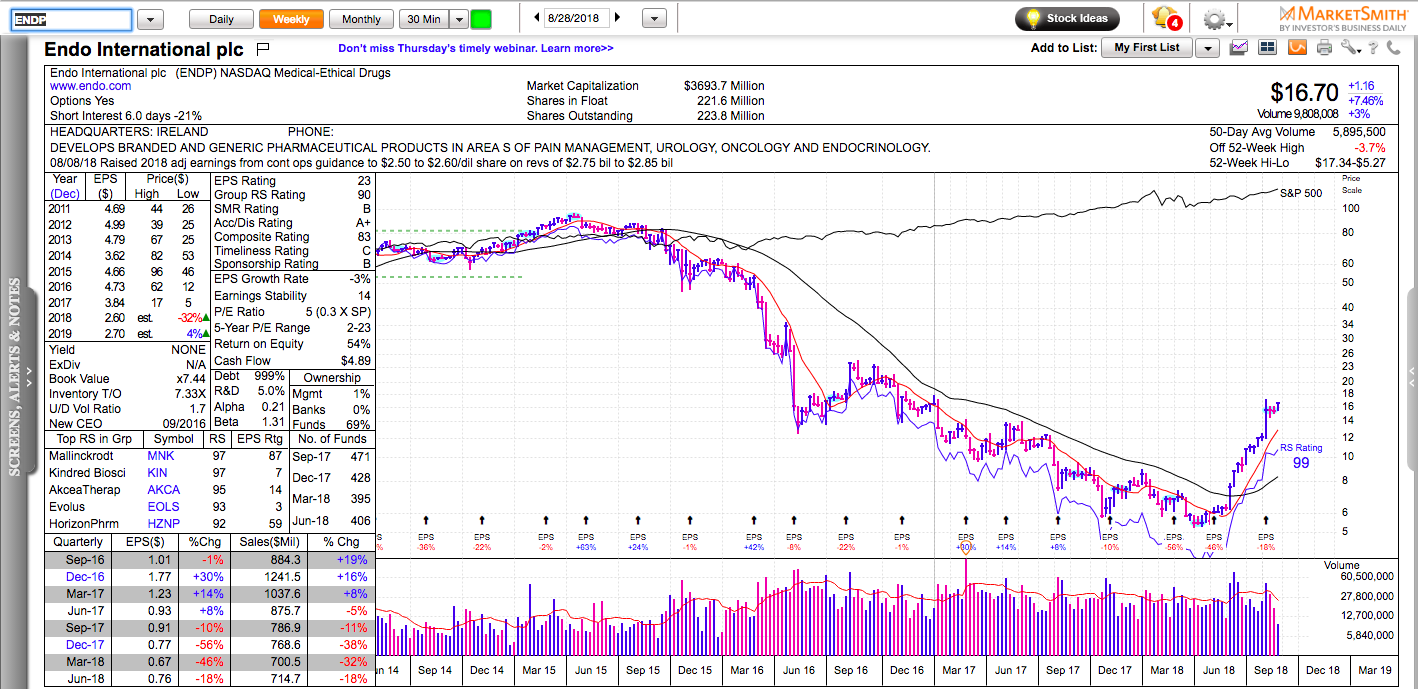The height and width of the screenshot is (689, 1418).
Task: Flag Endo International with the flag icon
Action: (263, 48)
